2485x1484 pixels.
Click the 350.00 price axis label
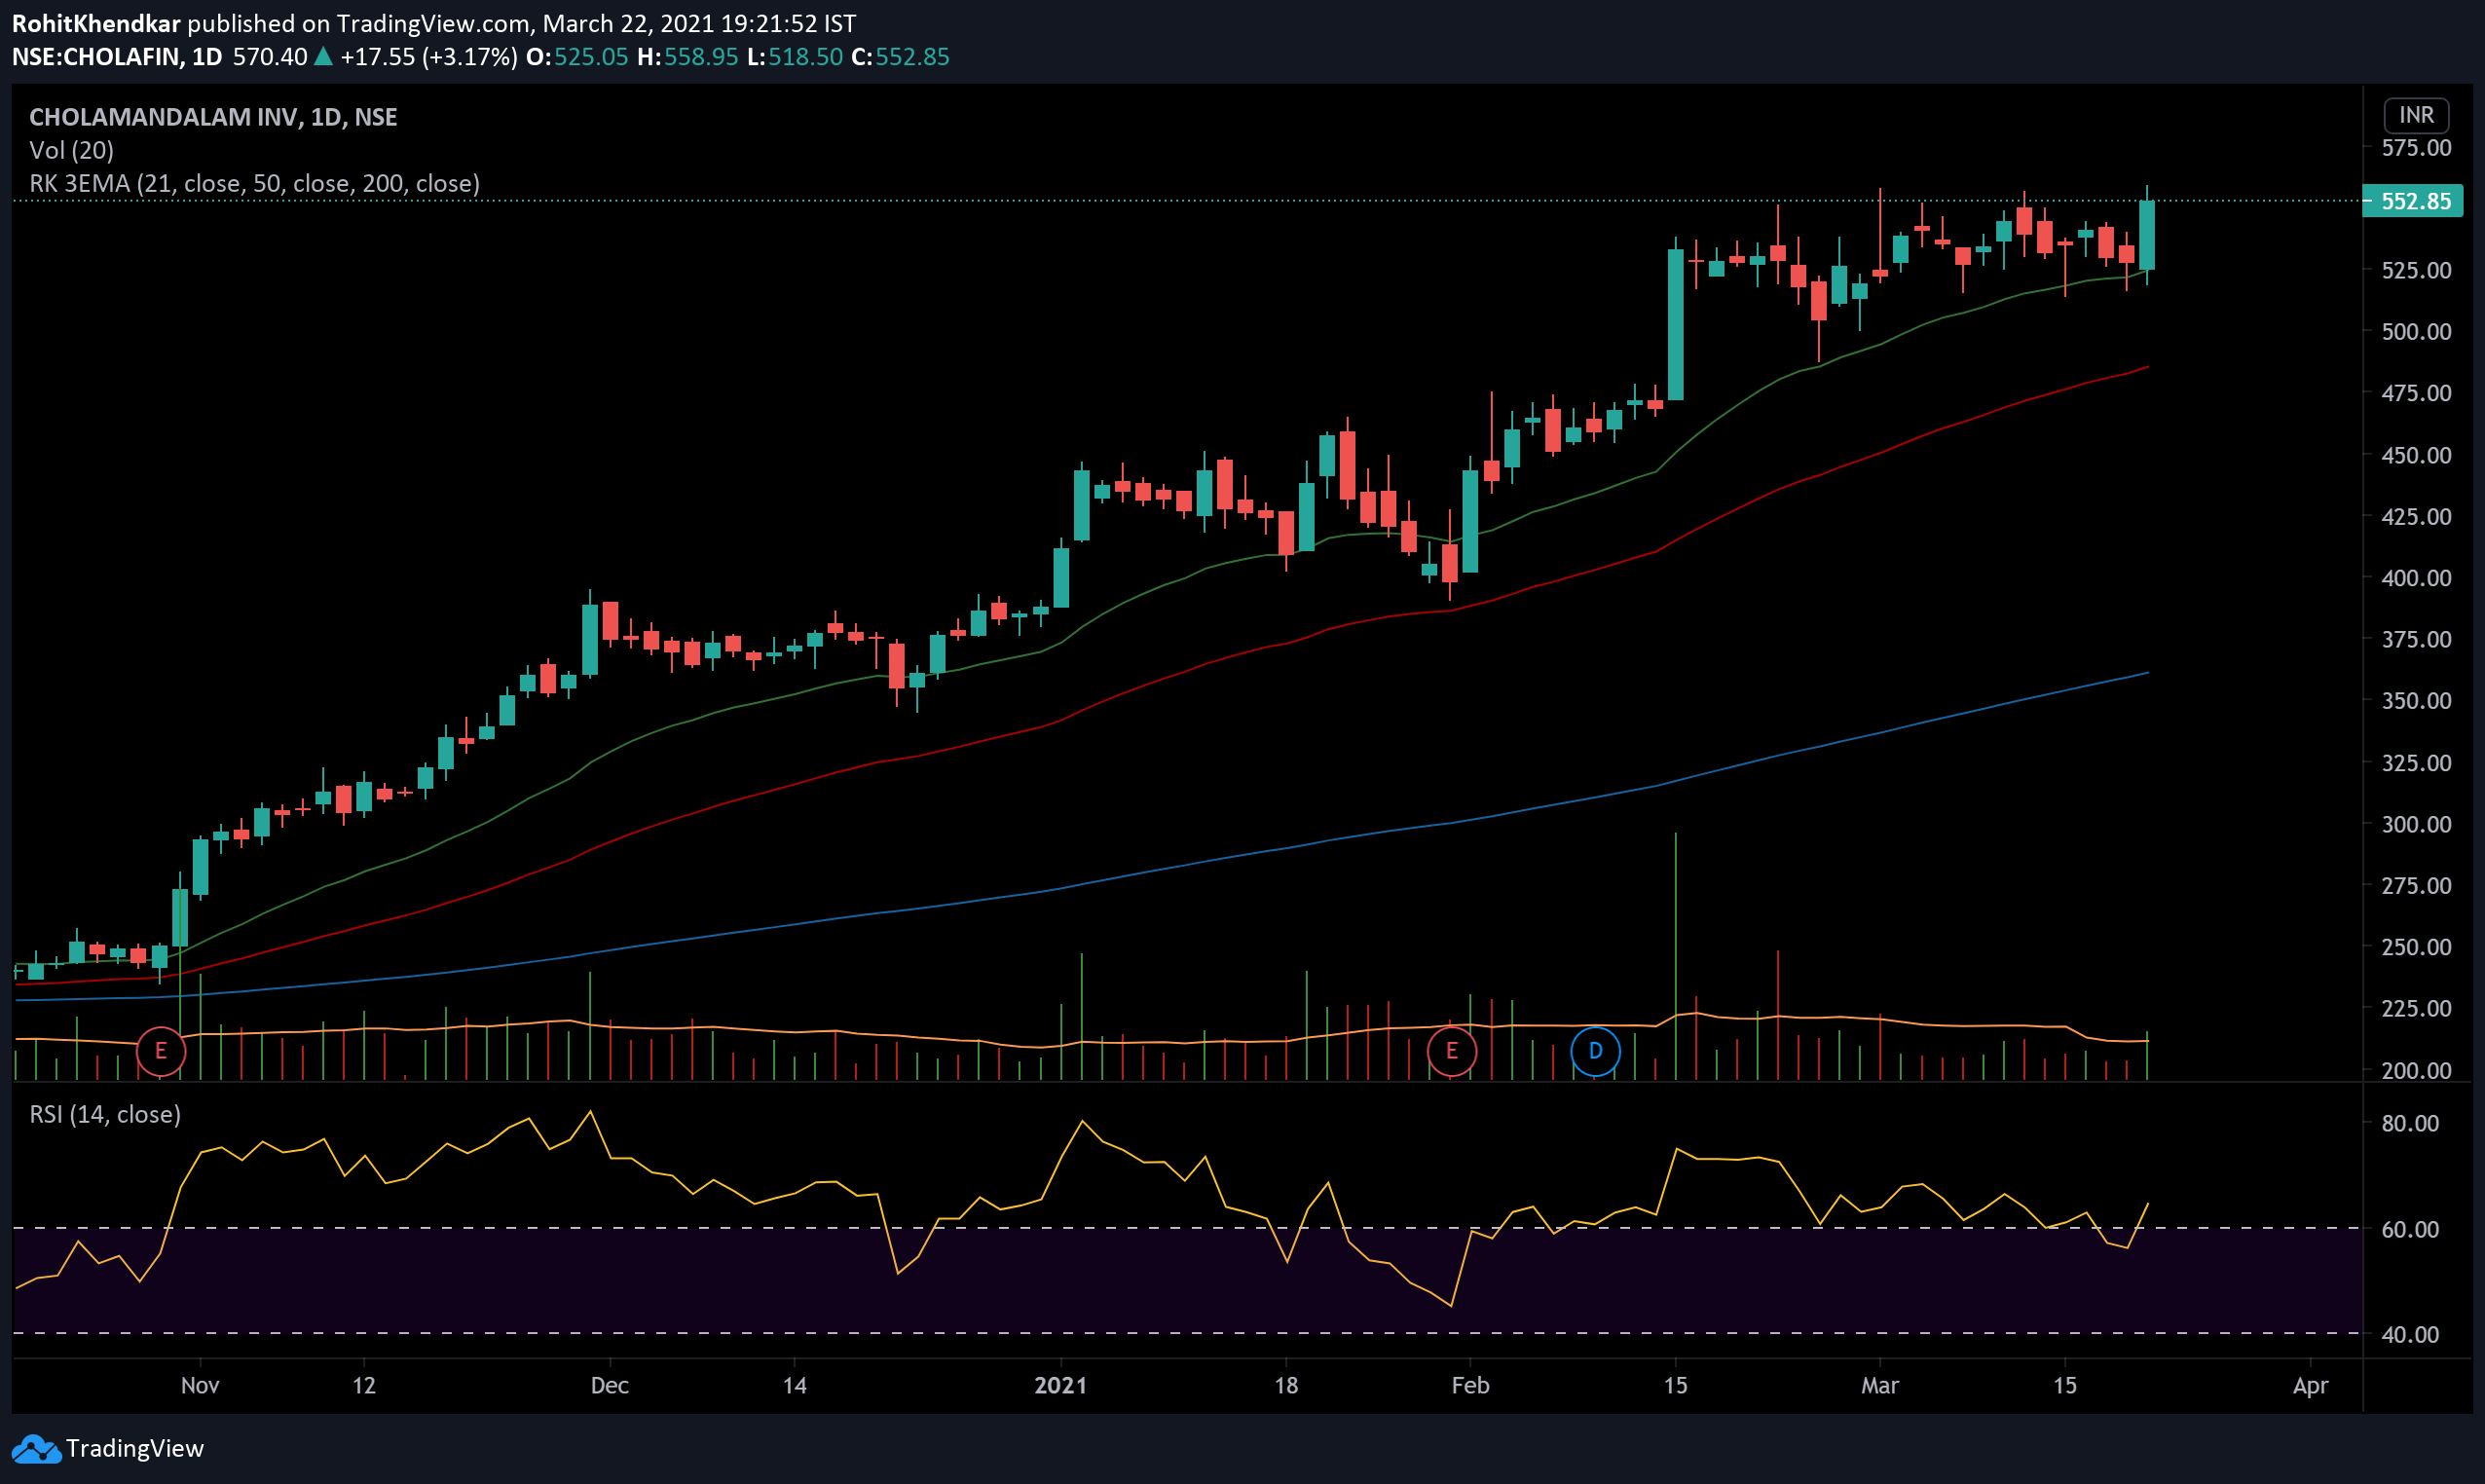click(2416, 701)
